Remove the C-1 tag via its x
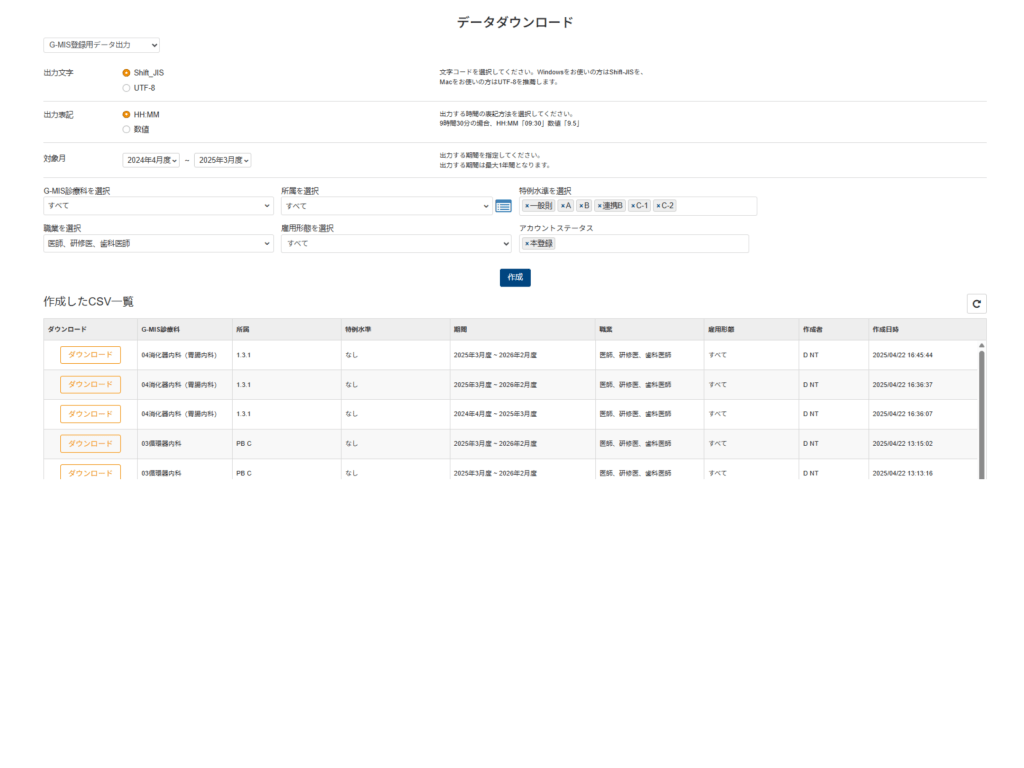Image resolution: width=1024 pixels, height=768 pixels. tap(633, 206)
